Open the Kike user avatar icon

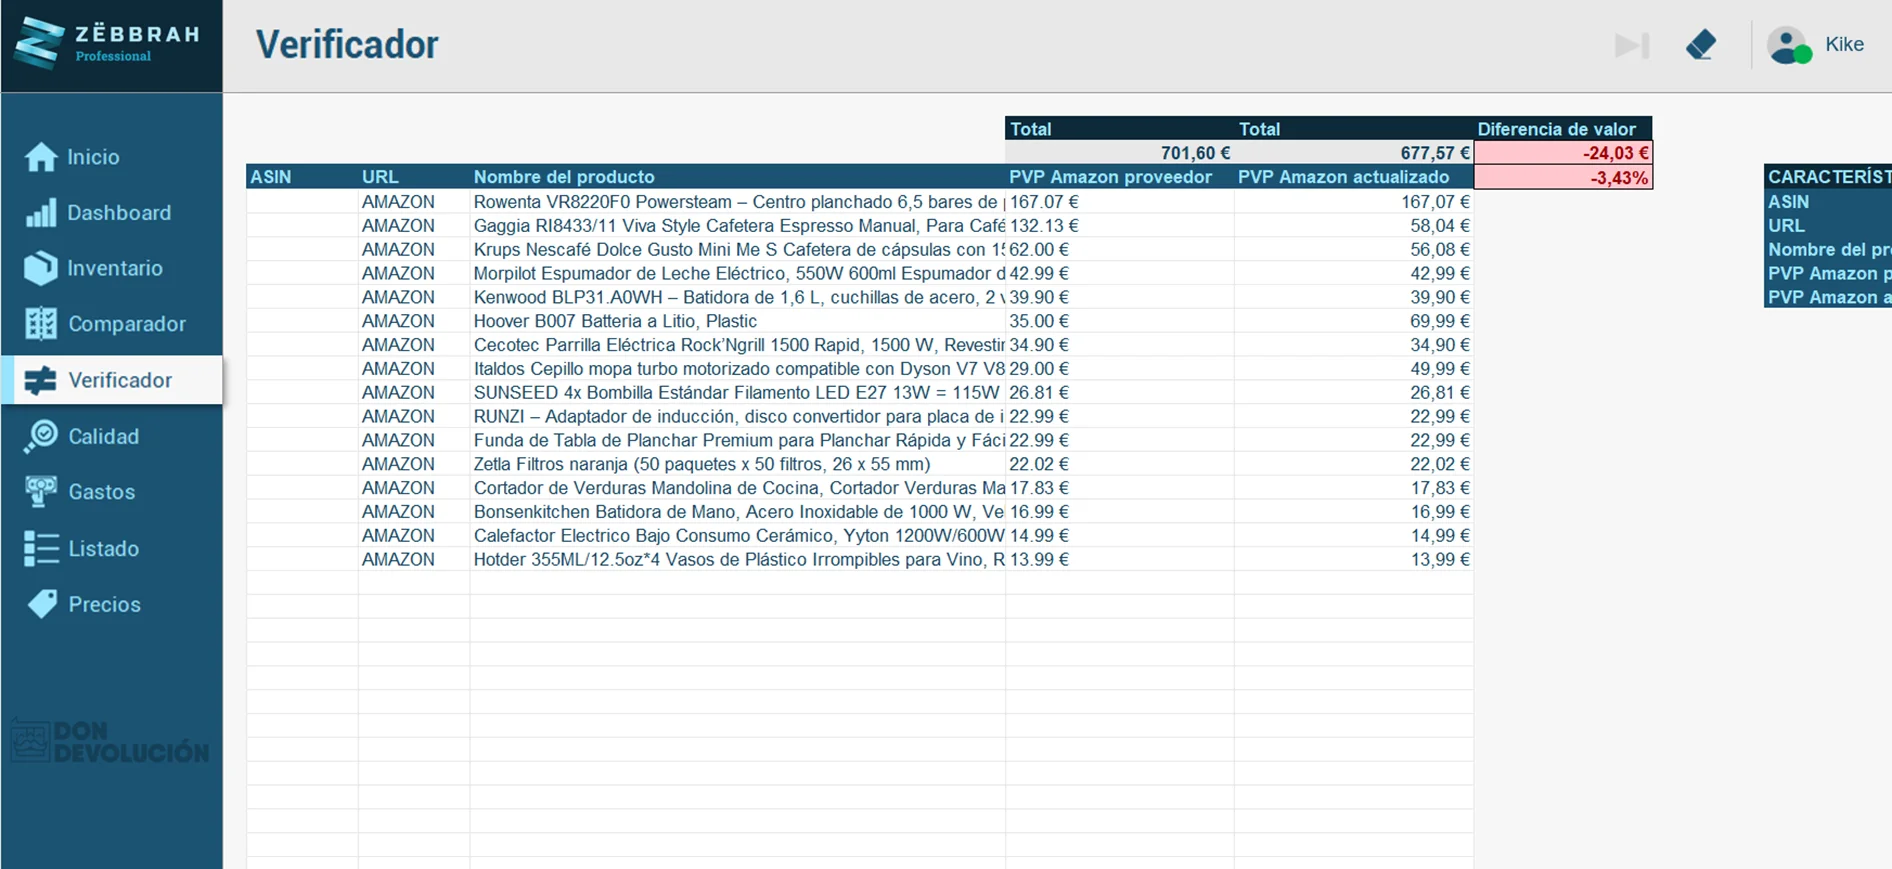tap(1789, 45)
